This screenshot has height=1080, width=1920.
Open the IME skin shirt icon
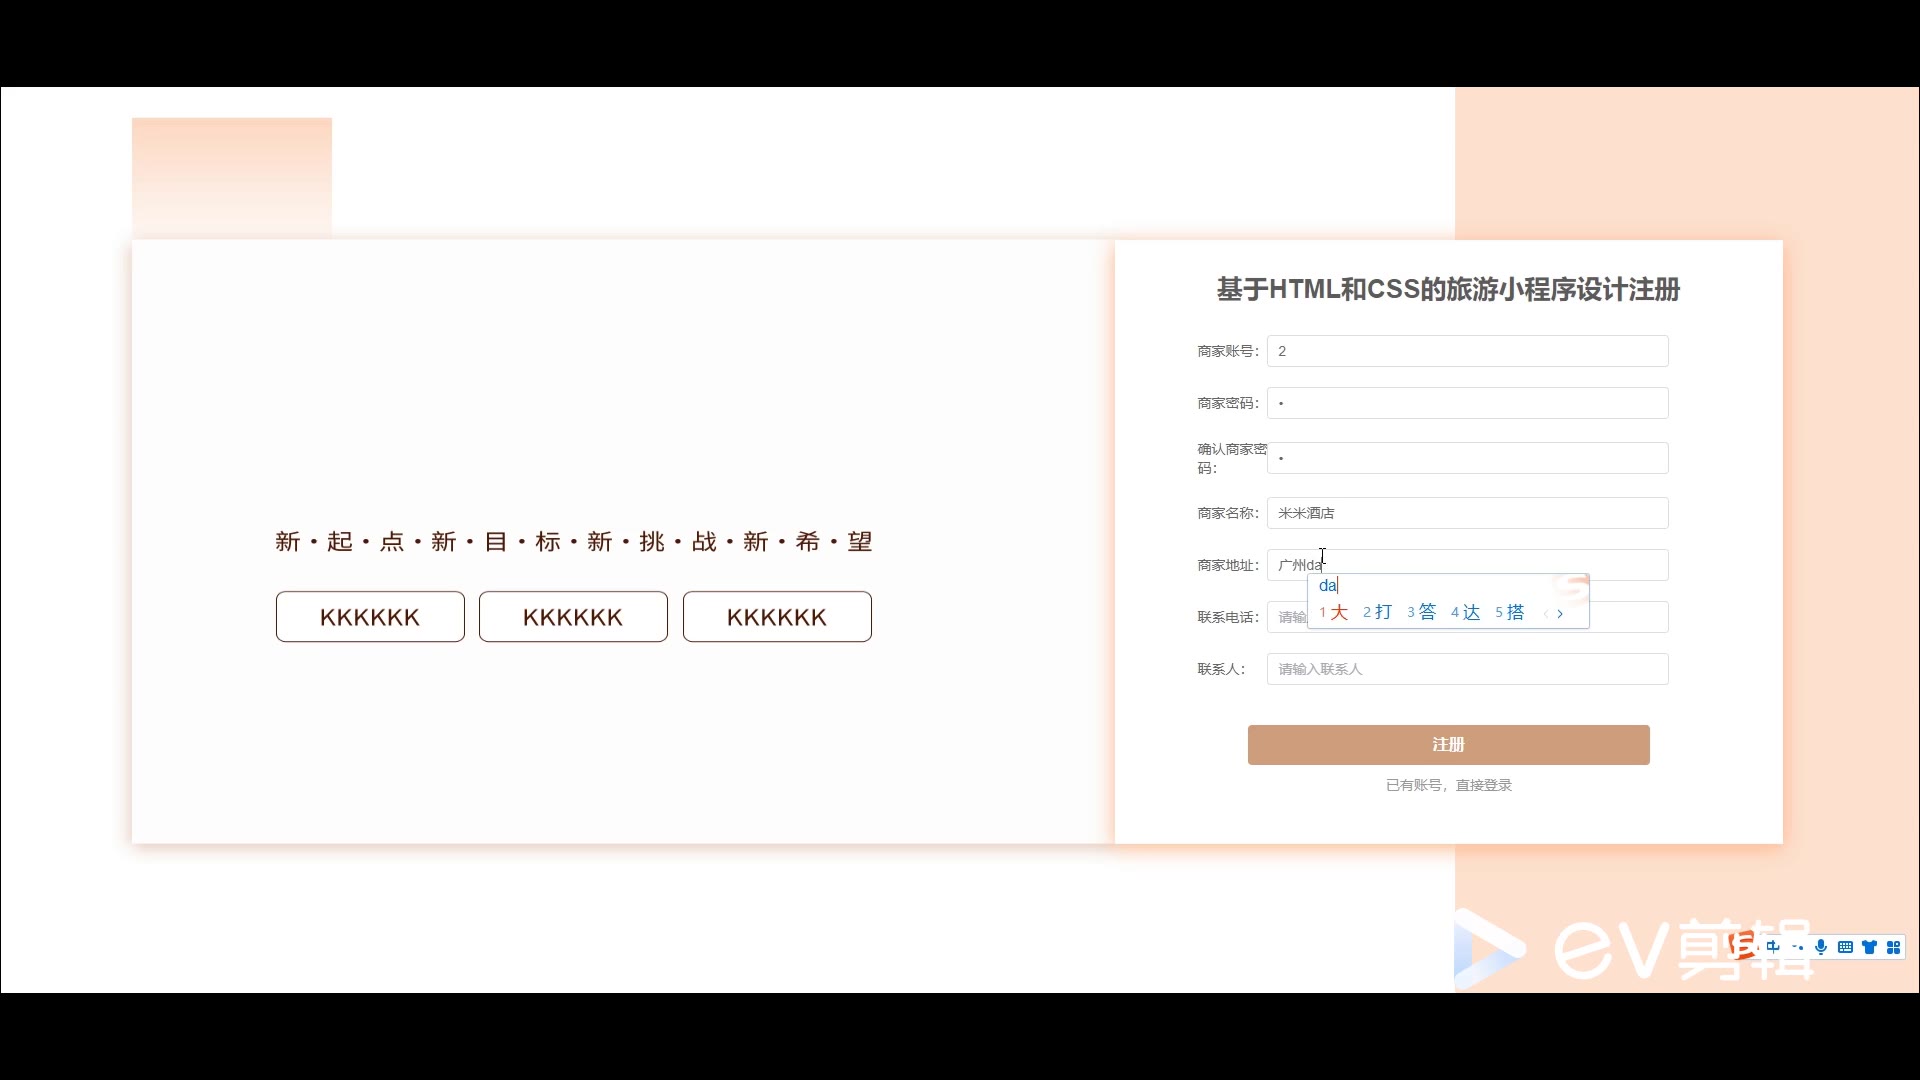(1869, 947)
